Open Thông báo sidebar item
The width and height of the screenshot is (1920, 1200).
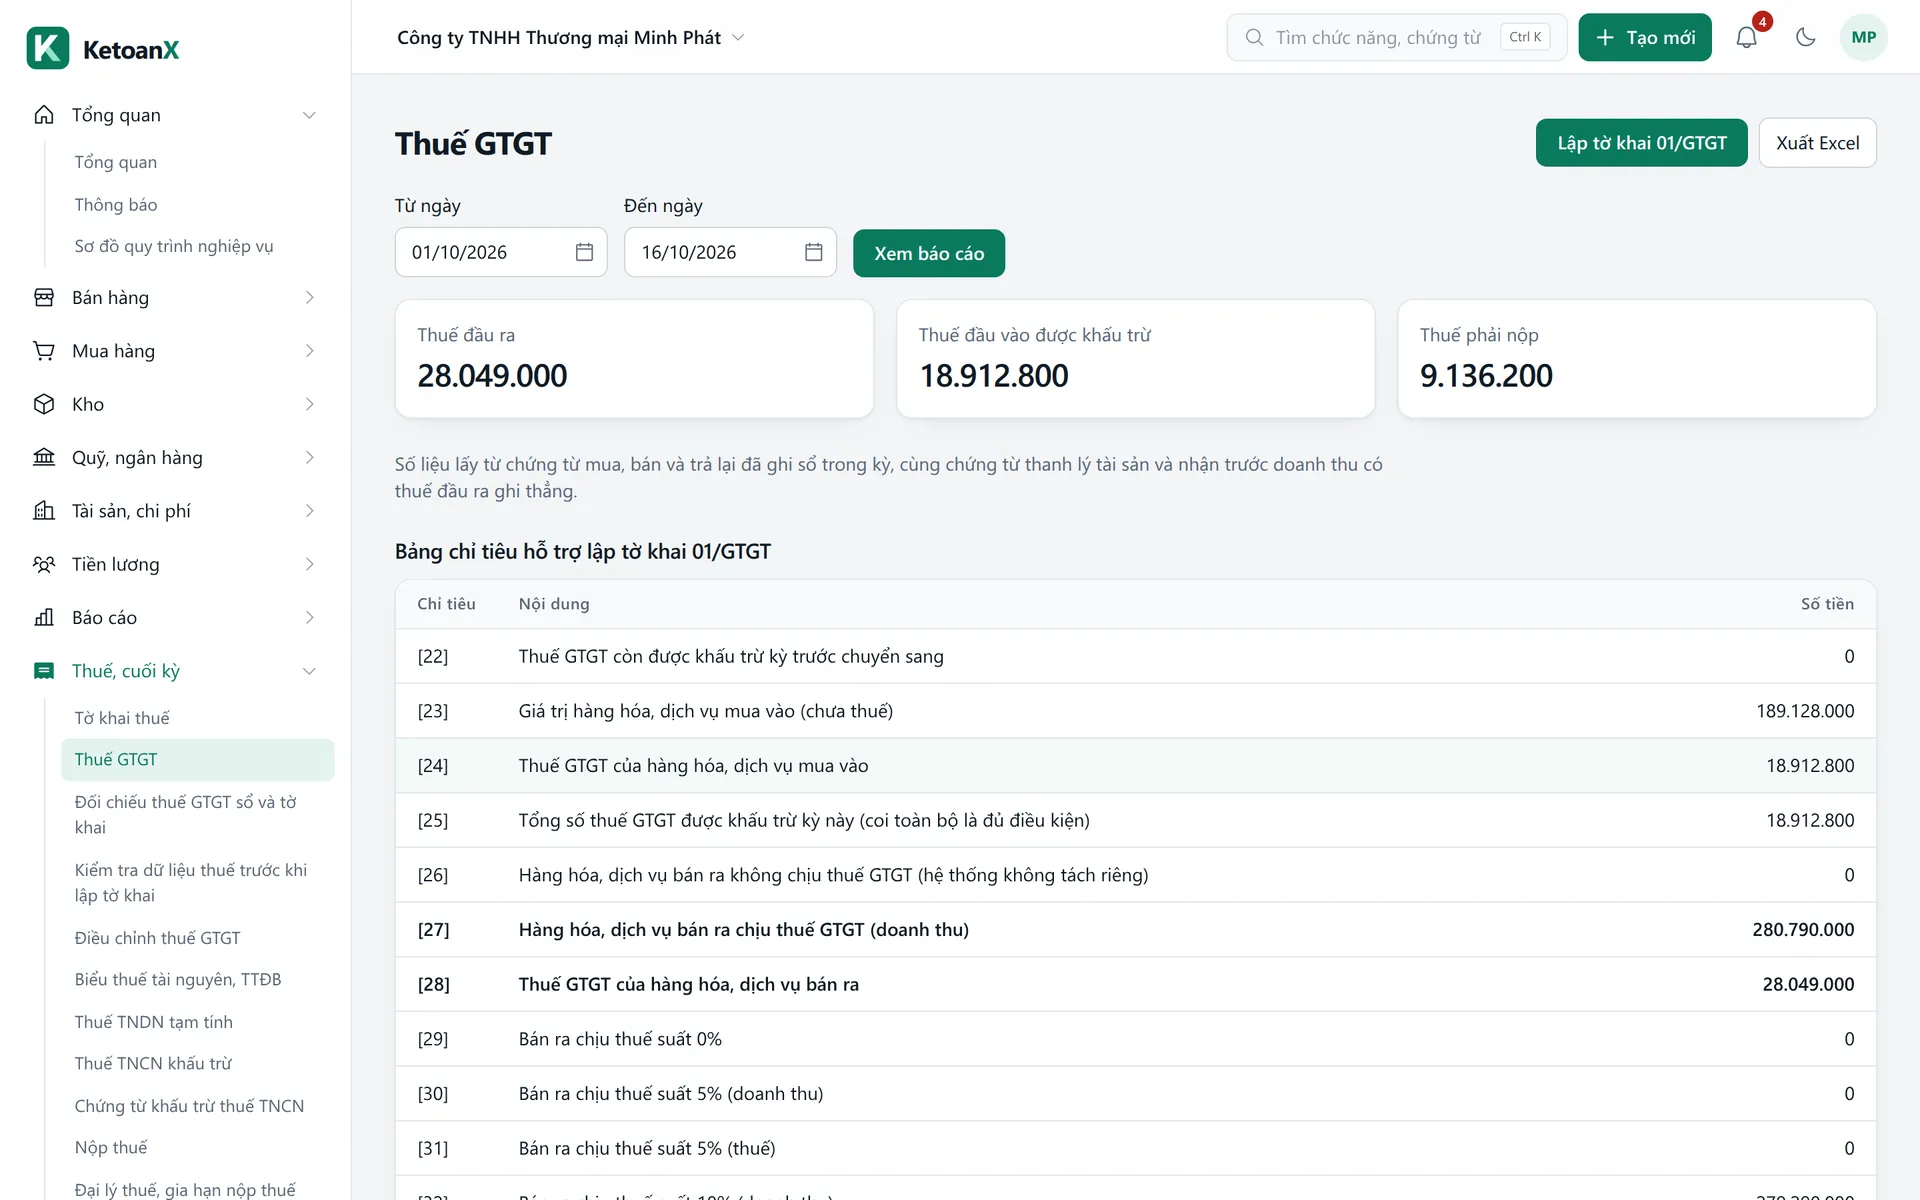tap(197, 205)
